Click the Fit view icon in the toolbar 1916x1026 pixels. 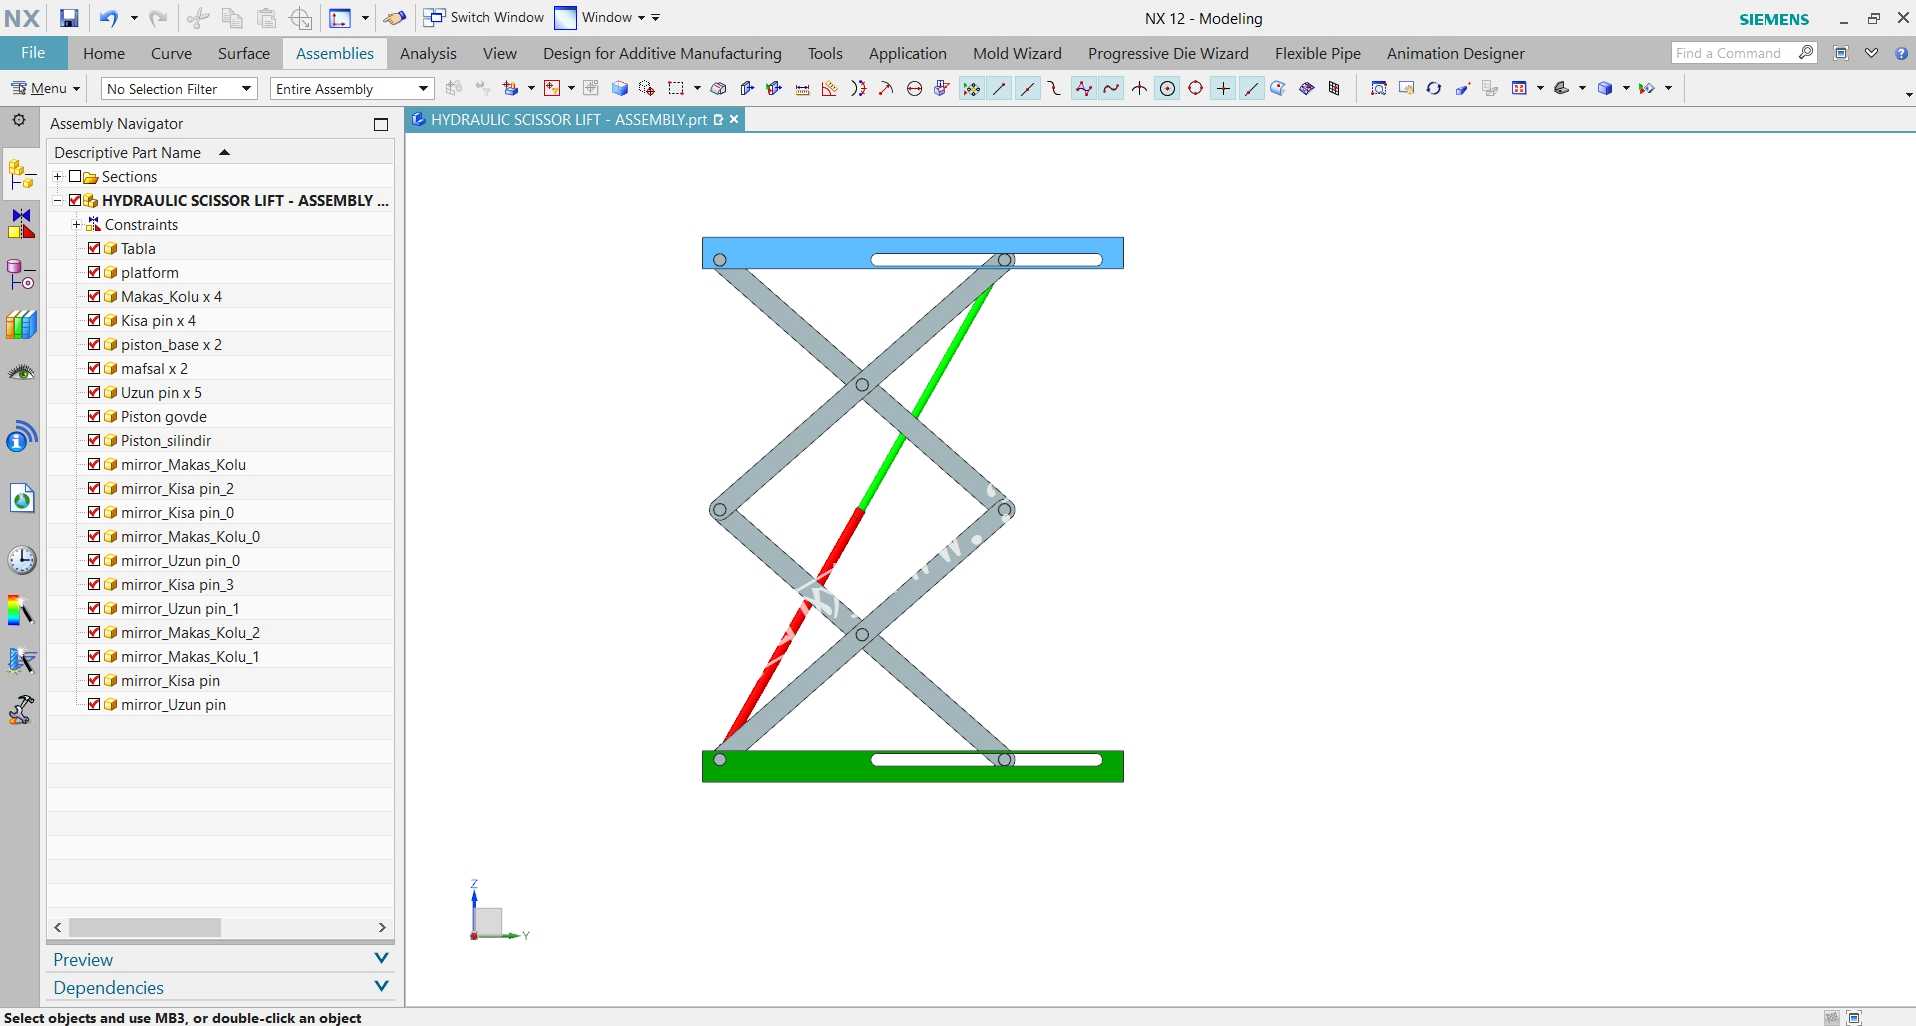pos(1378,89)
